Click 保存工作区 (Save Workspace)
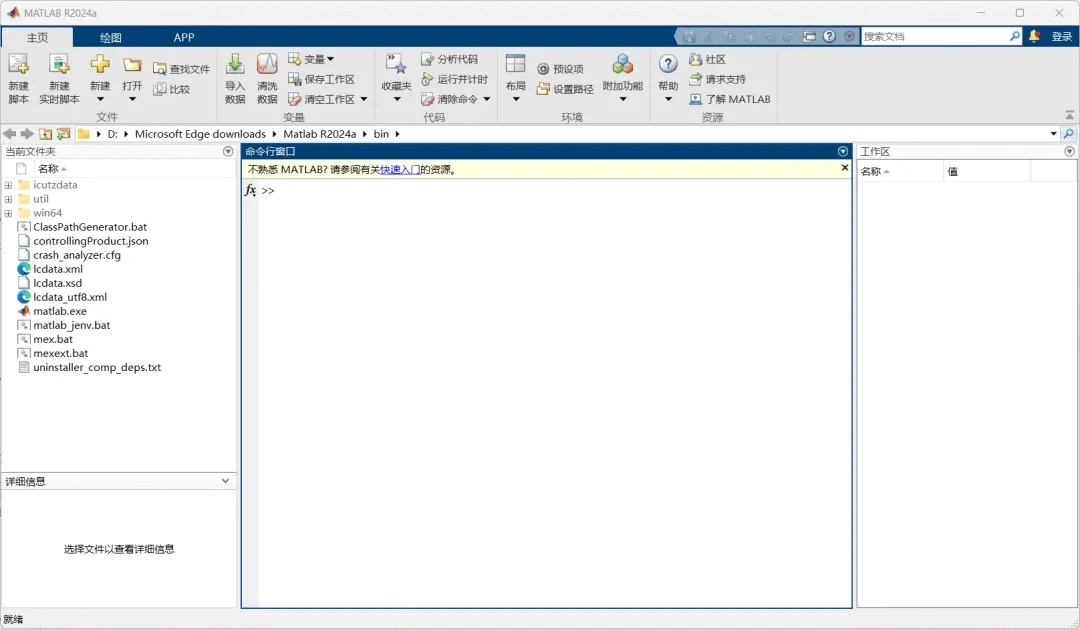 click(x=322, y=79)
